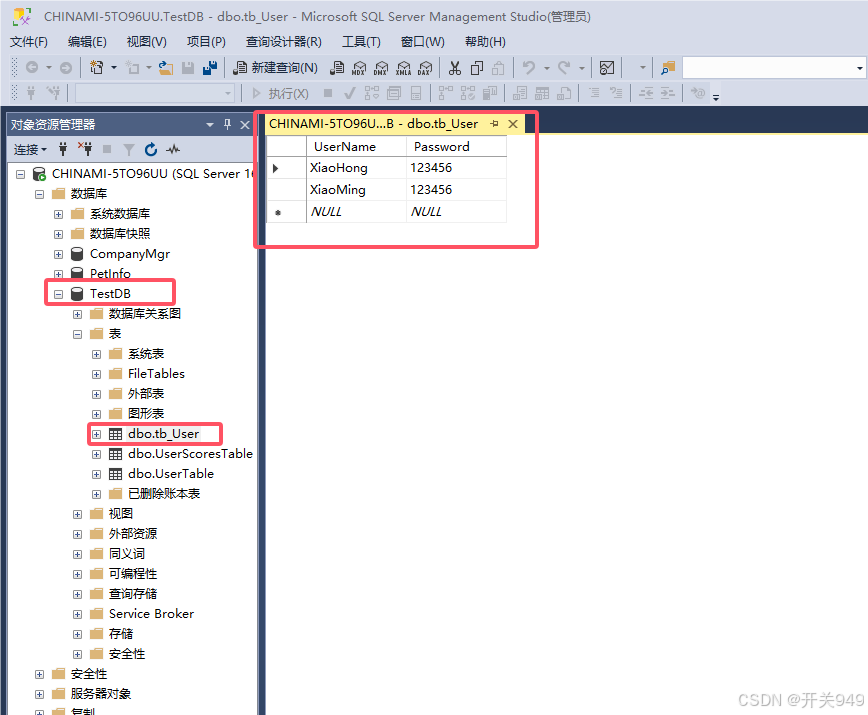Open the 连接 dropdown in Object Explorer

coord(30,149)
